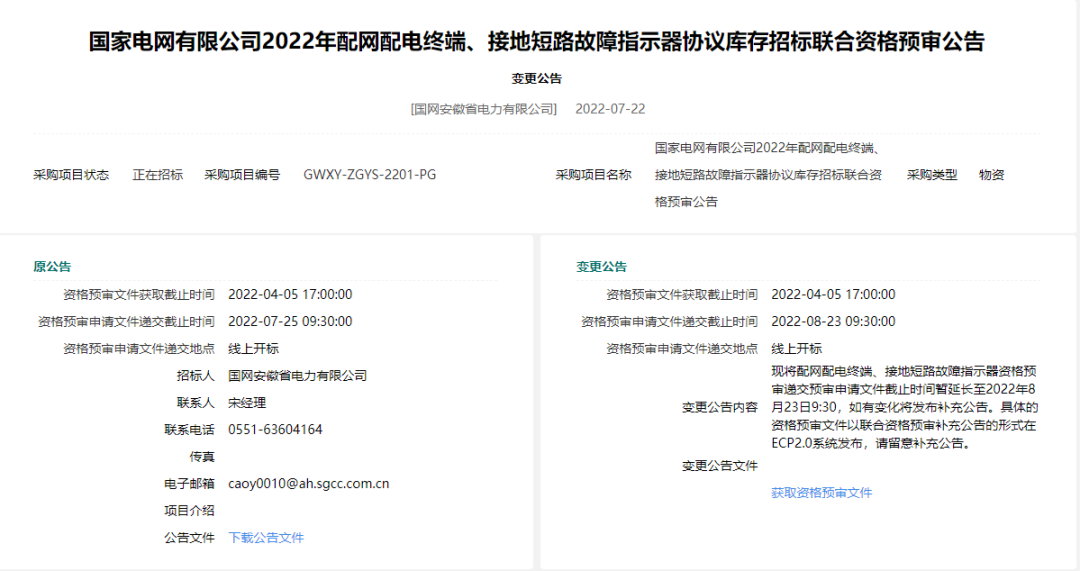Viewport: 1080px width, 571px height.
Task: Click the publisher name in square brackets
Action: 484,108
